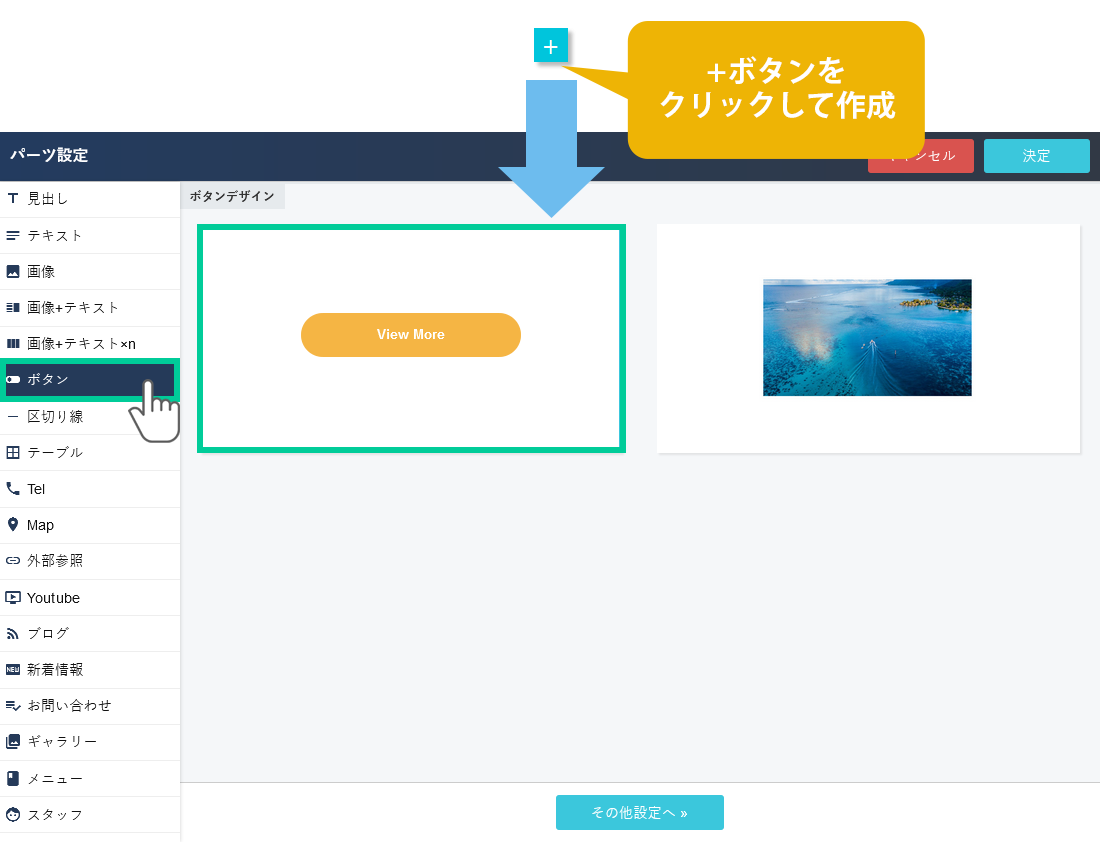Select the 新着情報 menu item

point(55,670)
